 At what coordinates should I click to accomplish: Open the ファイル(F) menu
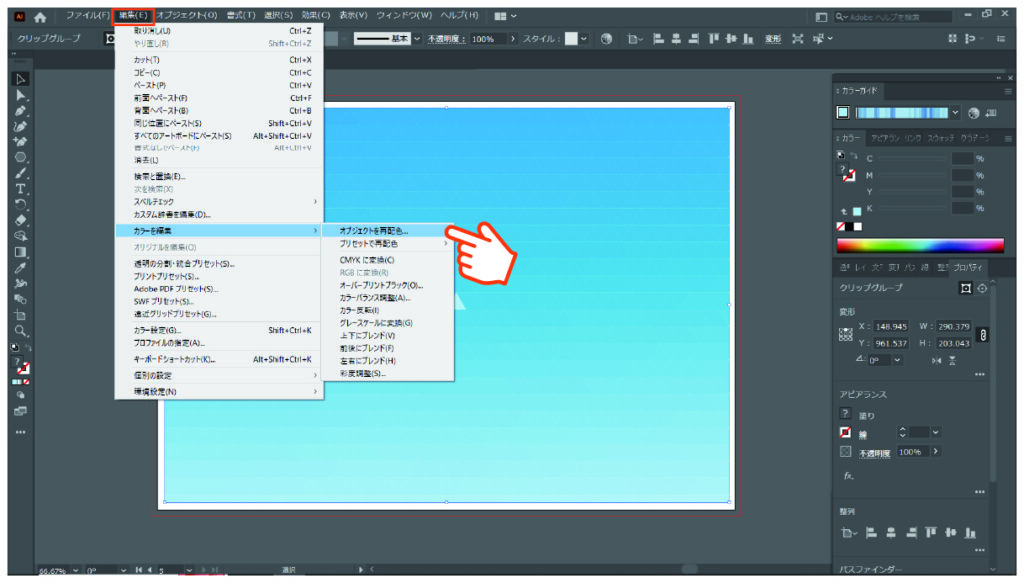coord(88,16)
